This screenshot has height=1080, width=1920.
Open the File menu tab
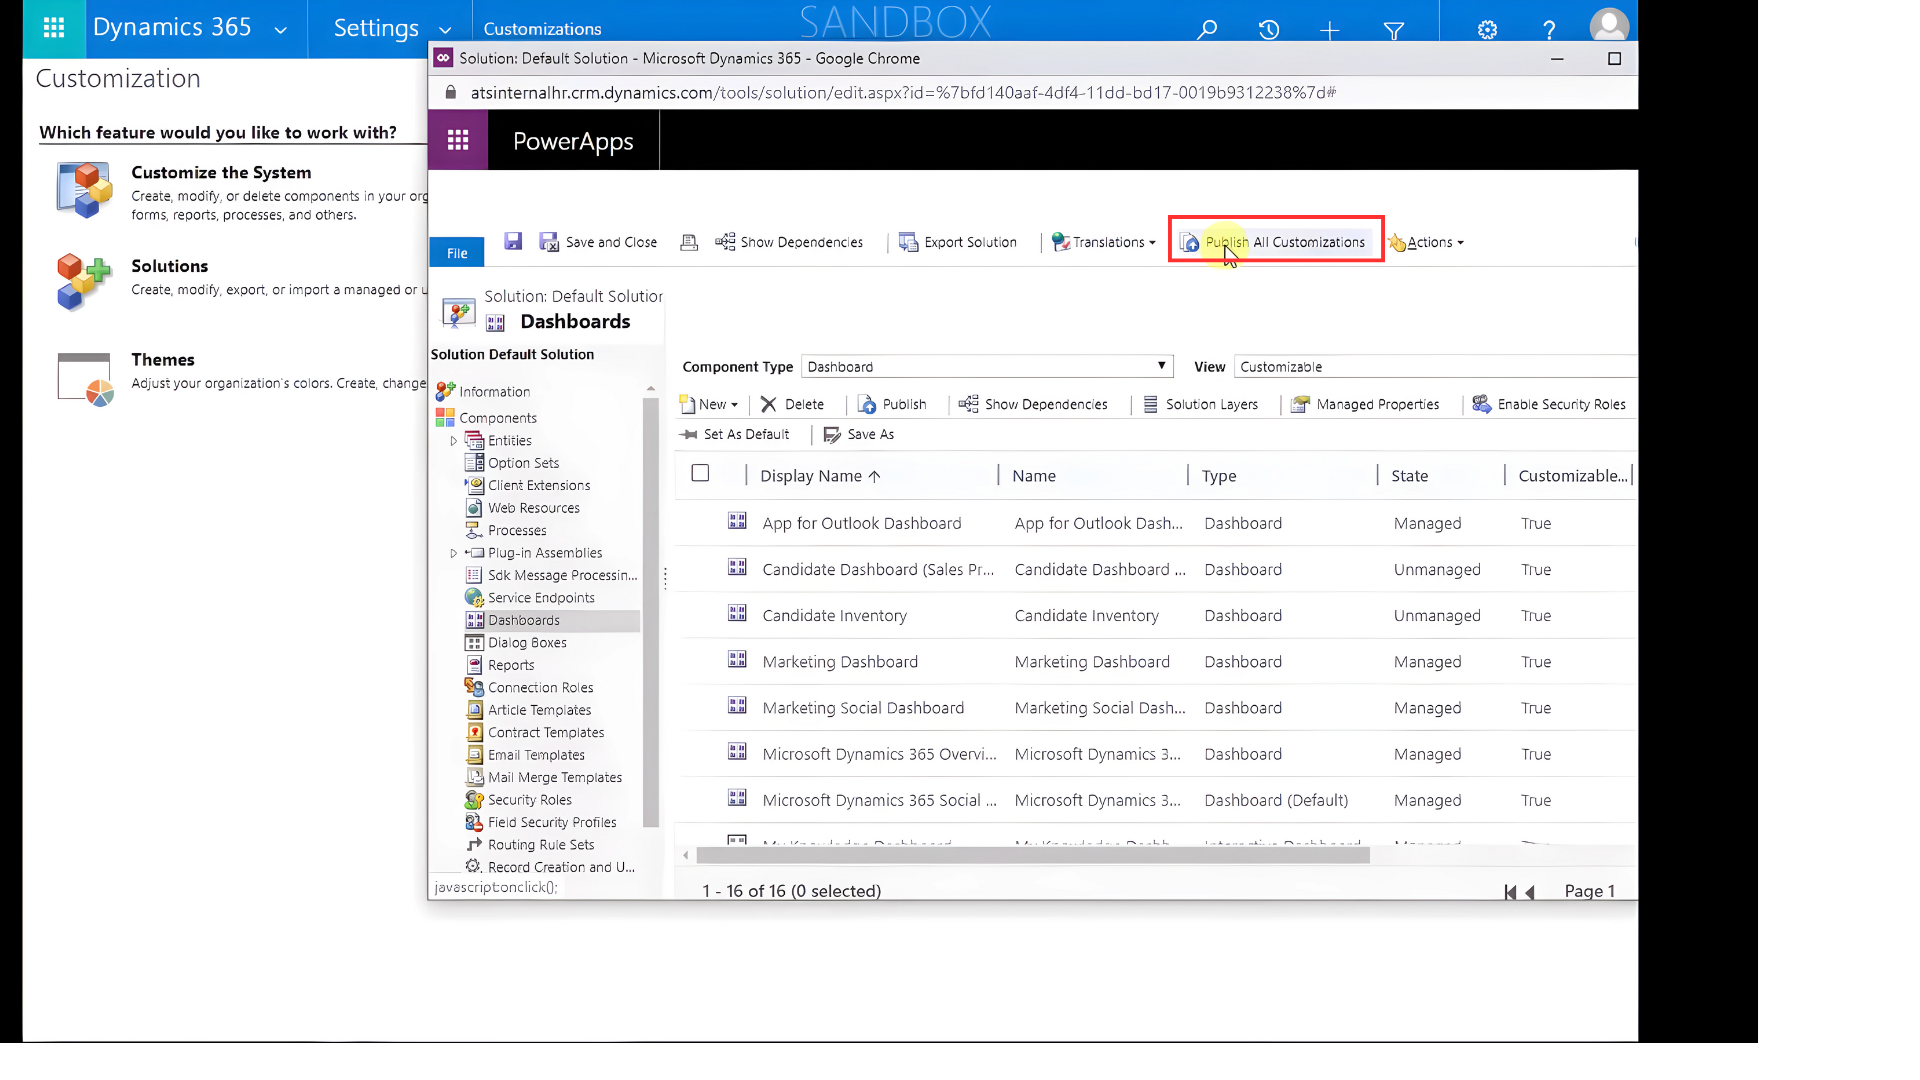pos(457,253)
